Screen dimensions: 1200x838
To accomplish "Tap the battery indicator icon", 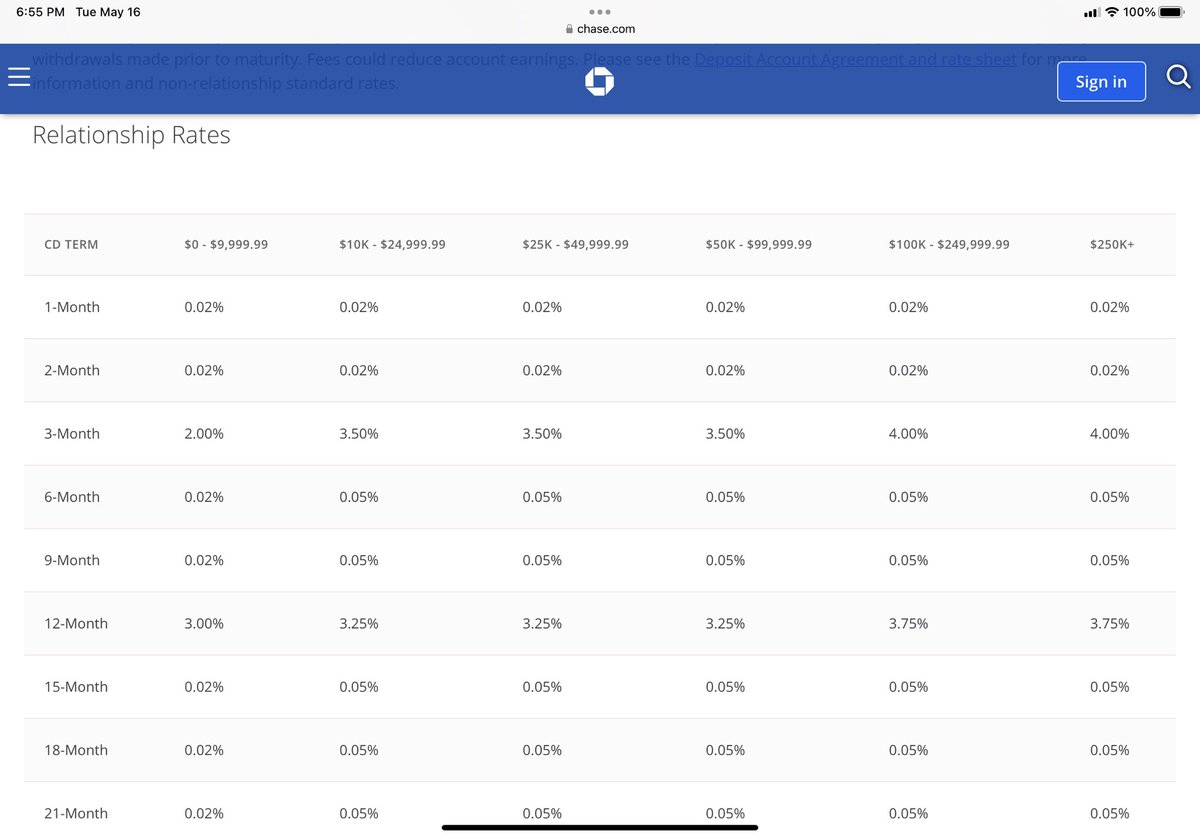I will pyautogui.click(x=1171, y=12).
